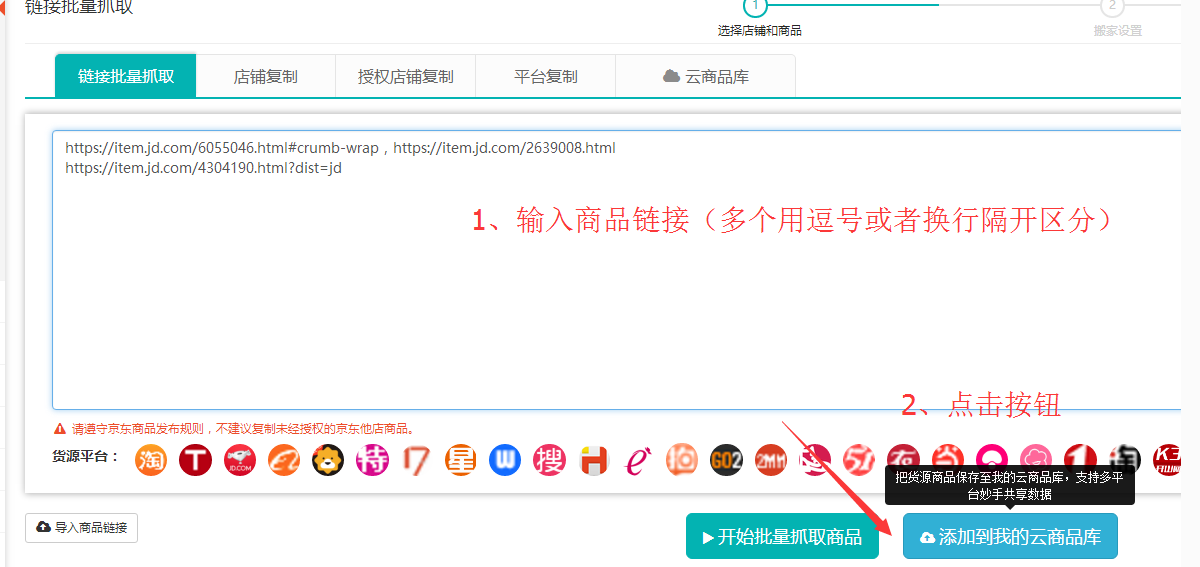Select the orange 拍 platform icon
1200x567 pixels.
[682, 460]
